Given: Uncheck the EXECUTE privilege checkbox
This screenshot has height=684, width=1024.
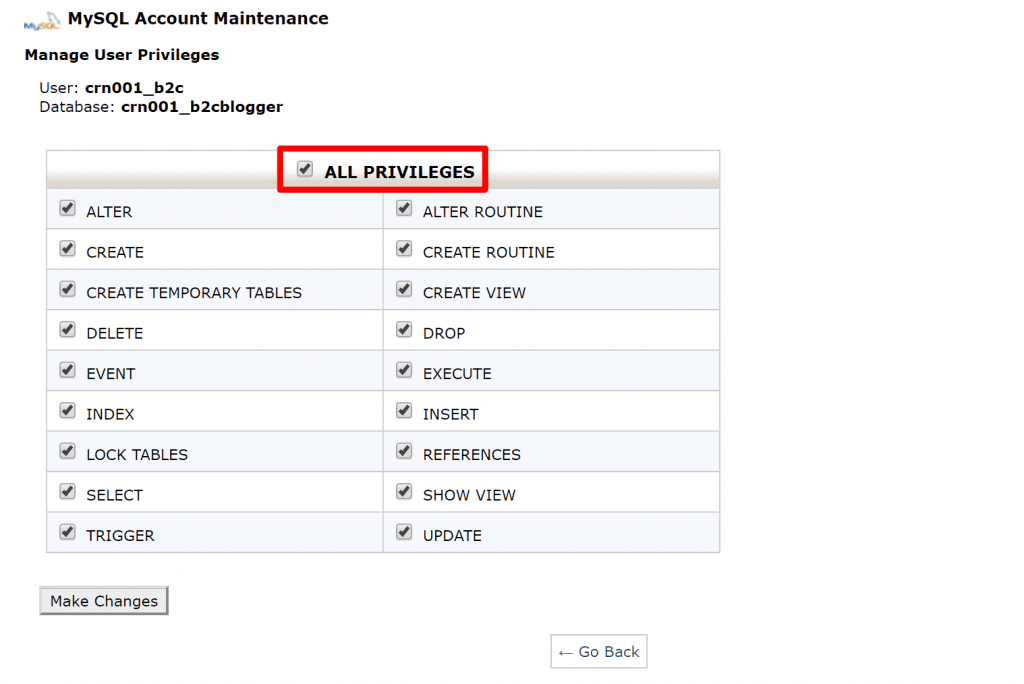Looking at the screenshot, I should tap(404, 370).
